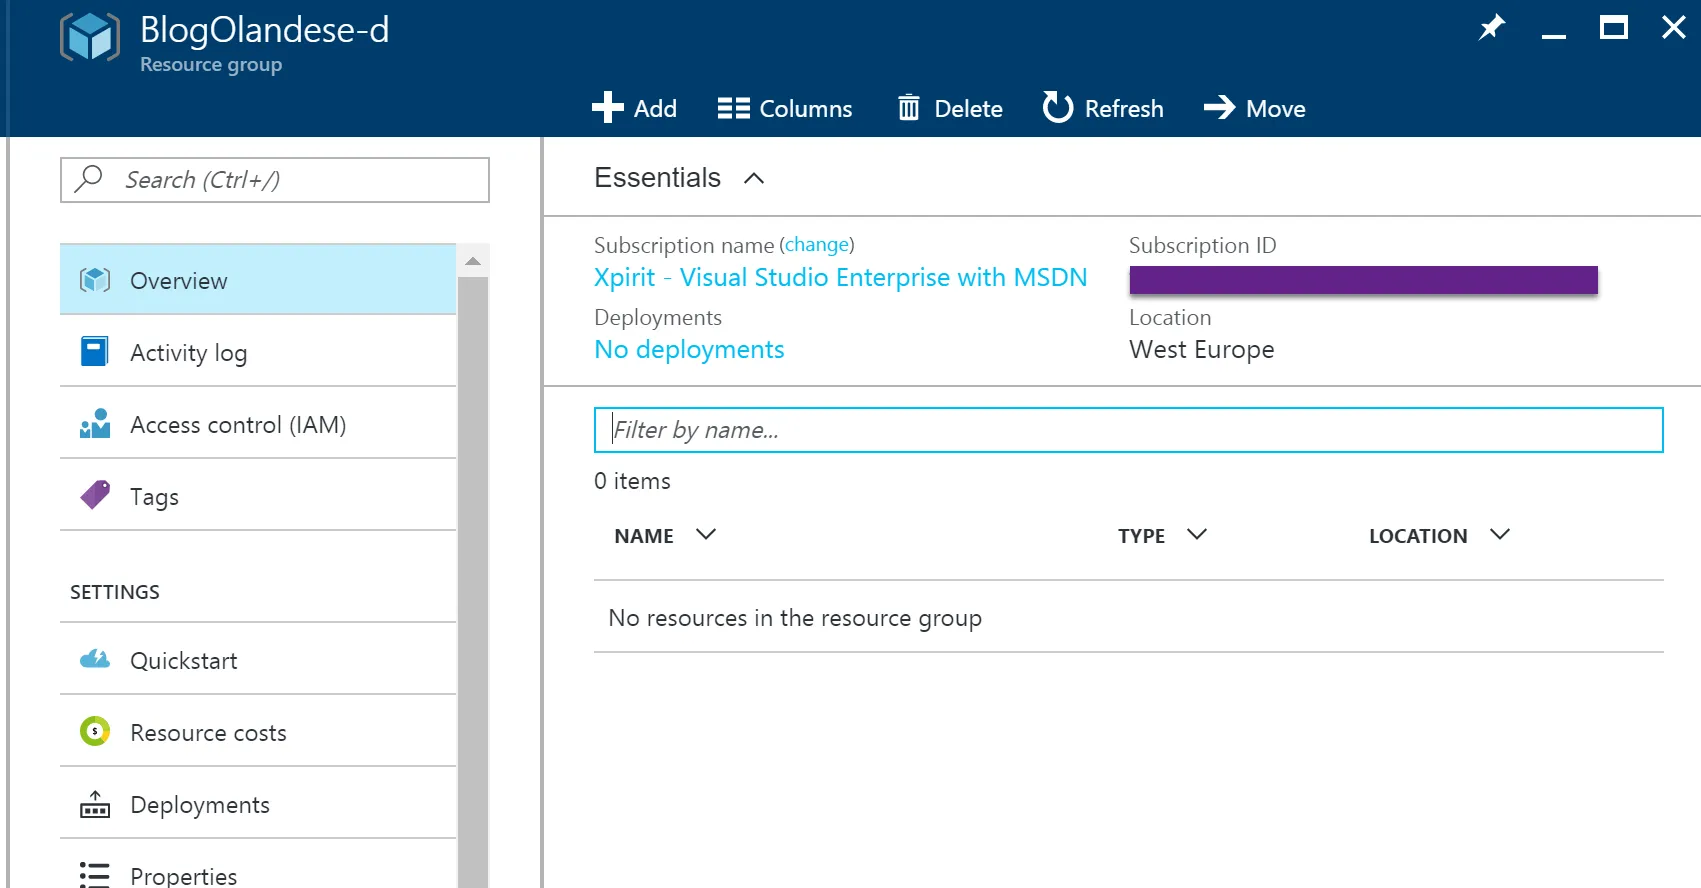The image size is (1701, 888).
Task: Open Xpirit Visual Studio Enterprise subscription link
Action: point(840,277)
